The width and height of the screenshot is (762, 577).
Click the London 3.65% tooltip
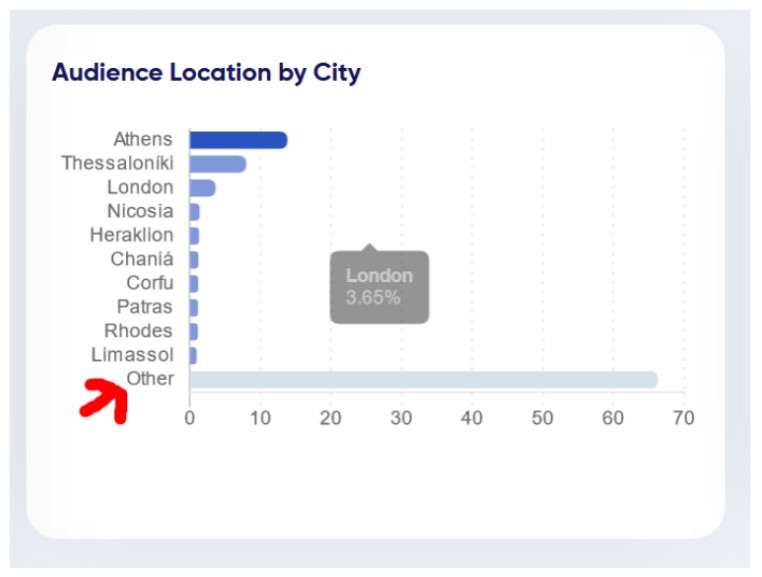point(379,286)
